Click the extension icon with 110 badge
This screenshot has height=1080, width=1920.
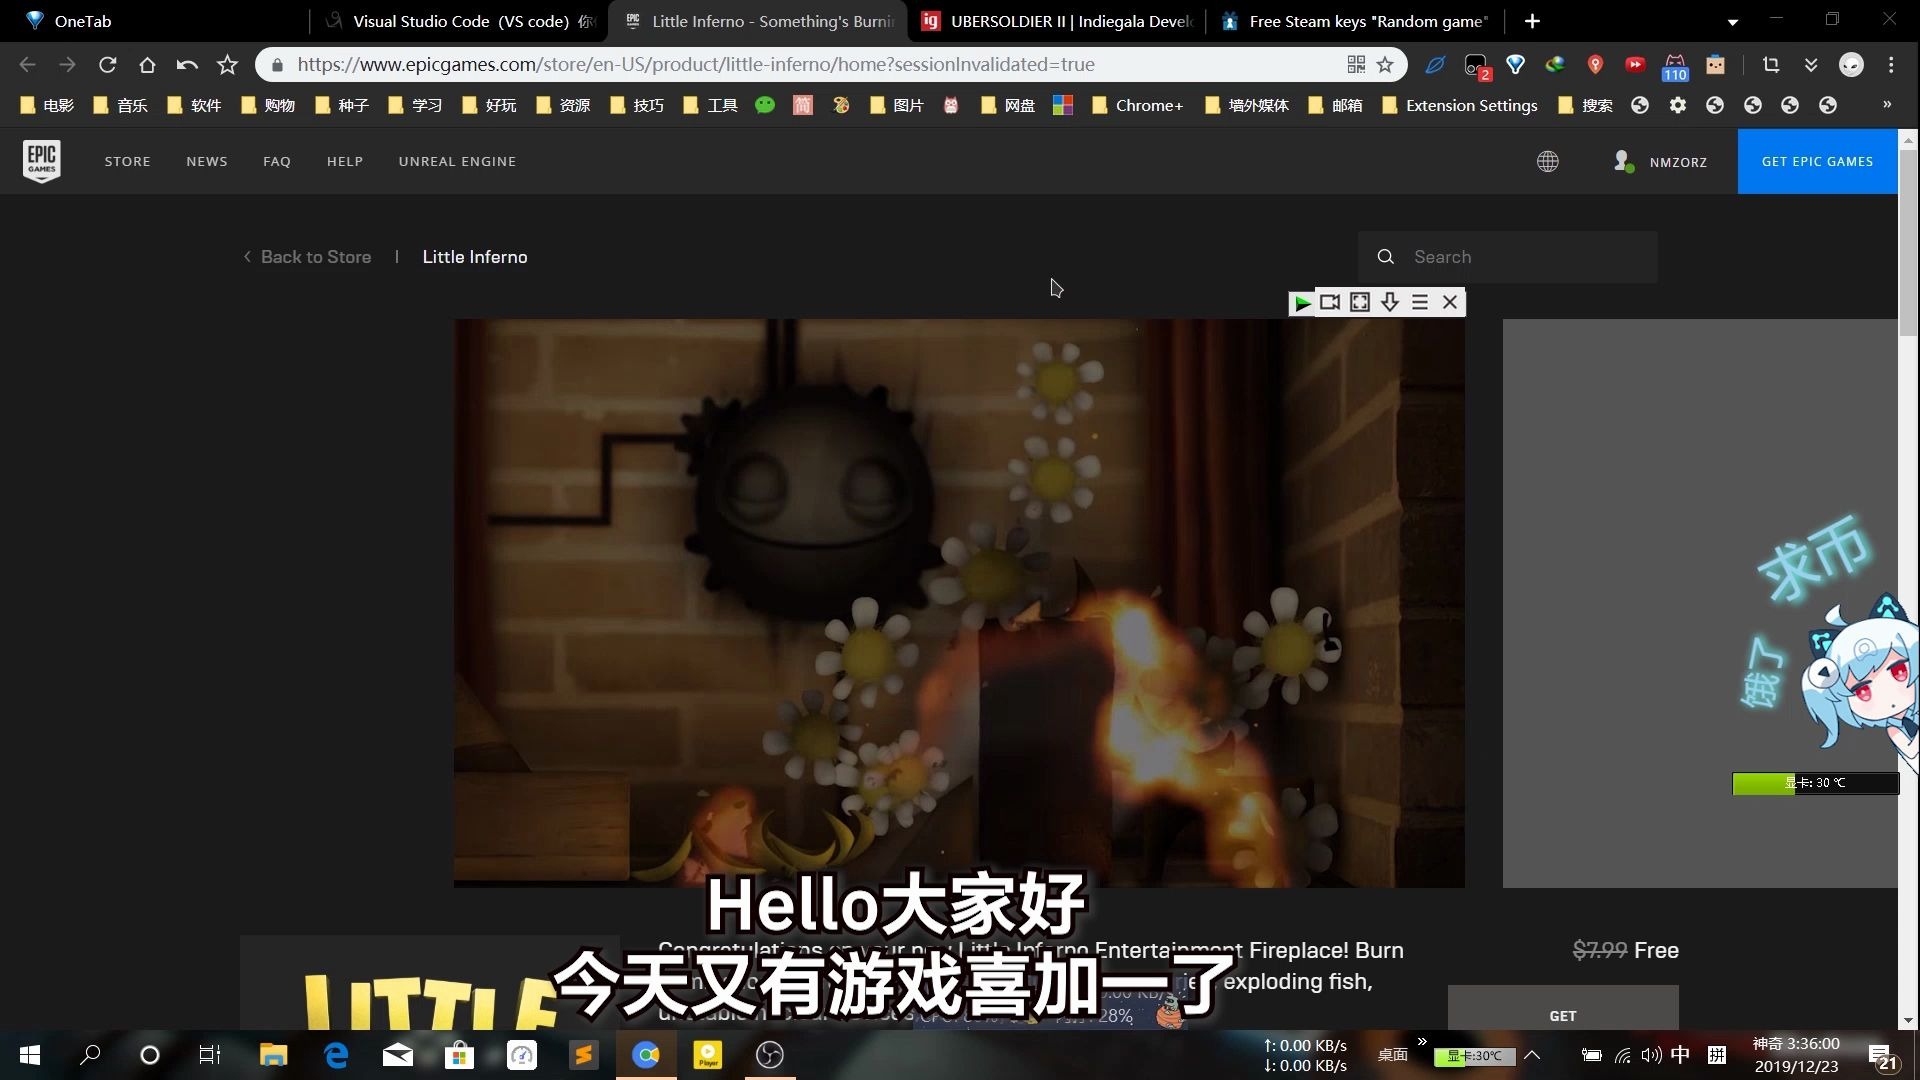pos(1675,67)
